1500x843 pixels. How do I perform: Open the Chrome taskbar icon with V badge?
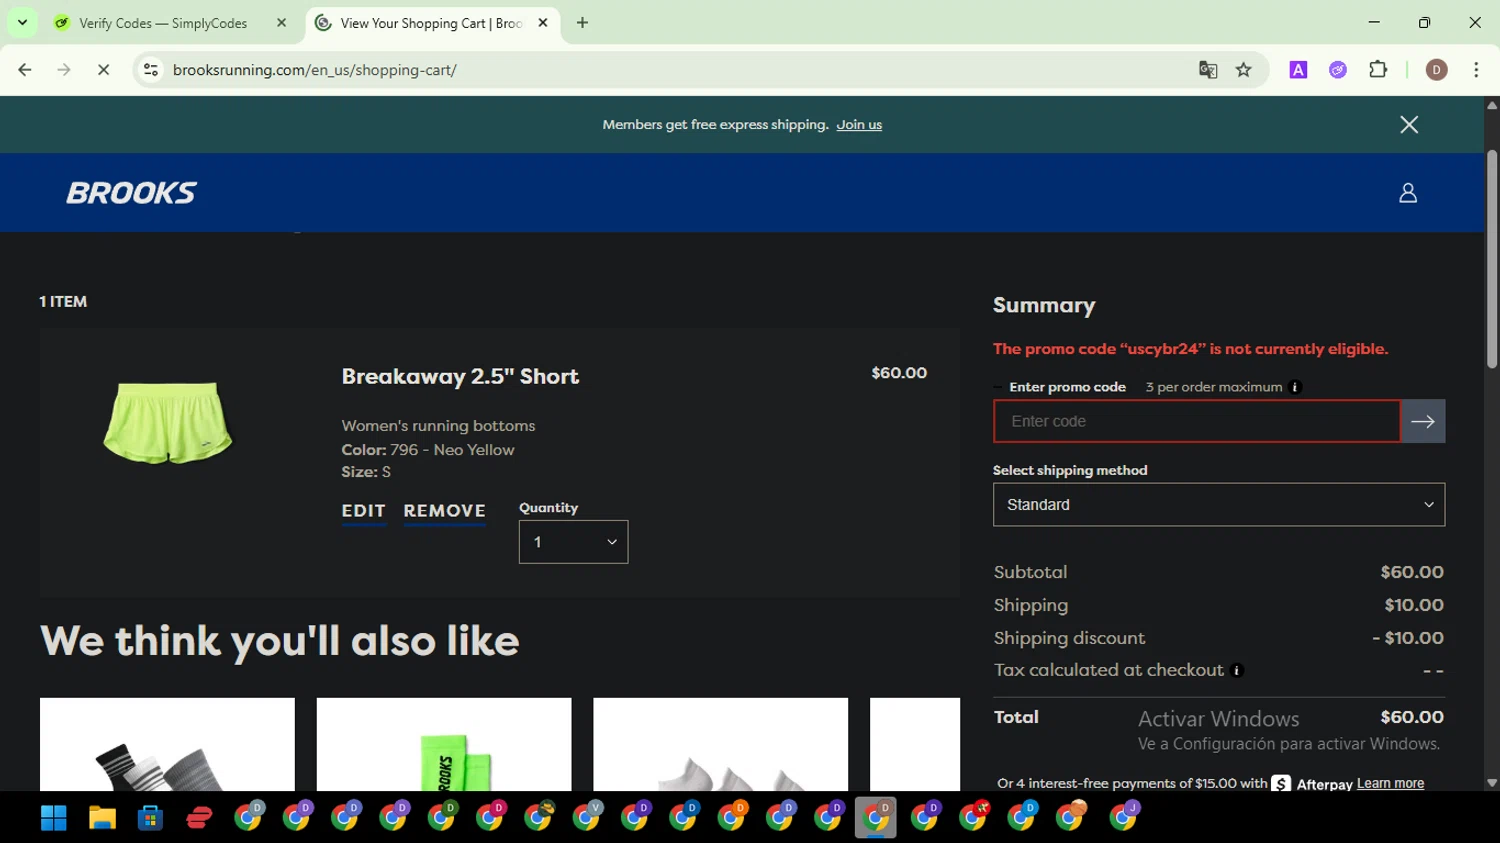pyautogui.click(x=587, y=817)
